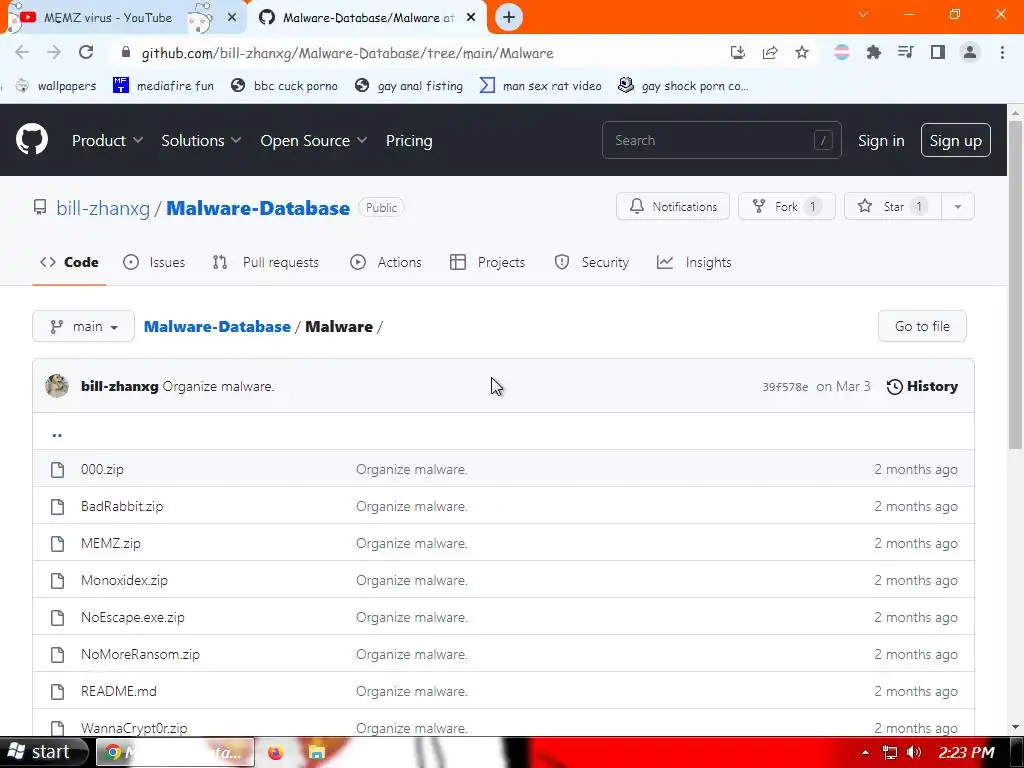Click the BadRabbit.zip file name

pos(122,507)
